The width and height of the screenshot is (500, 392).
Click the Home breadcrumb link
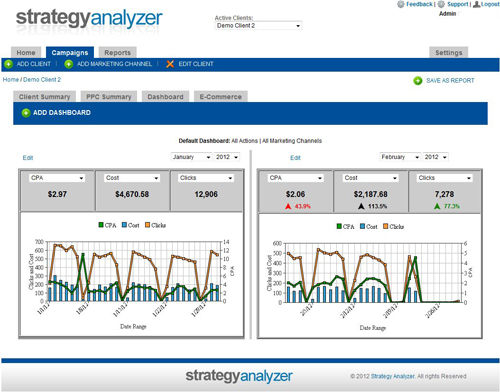(11, 80)
